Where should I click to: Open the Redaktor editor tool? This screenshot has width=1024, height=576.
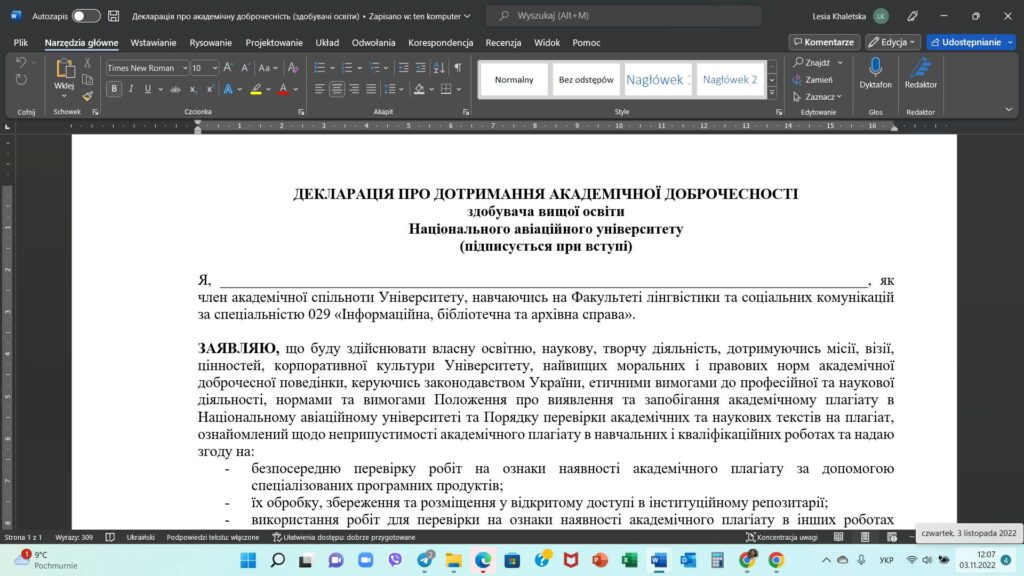tap(920, 73)
